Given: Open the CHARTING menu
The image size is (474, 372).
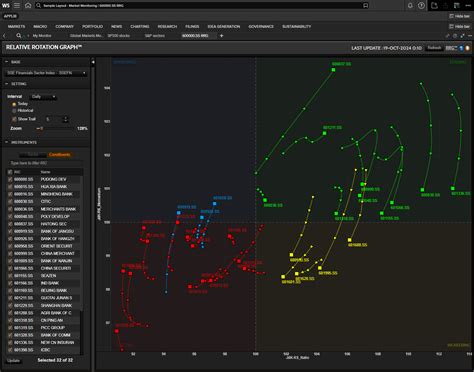Looking at the screenshot, I should (x=140, y=26).
